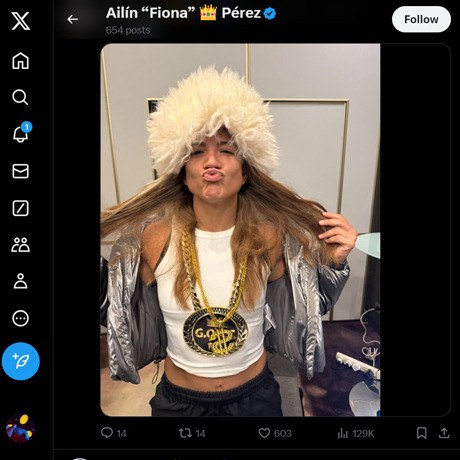The height and width of the screenshot is (460, 460).
Task: Open Profile person icon in sidebar
Action: (21, 281)
